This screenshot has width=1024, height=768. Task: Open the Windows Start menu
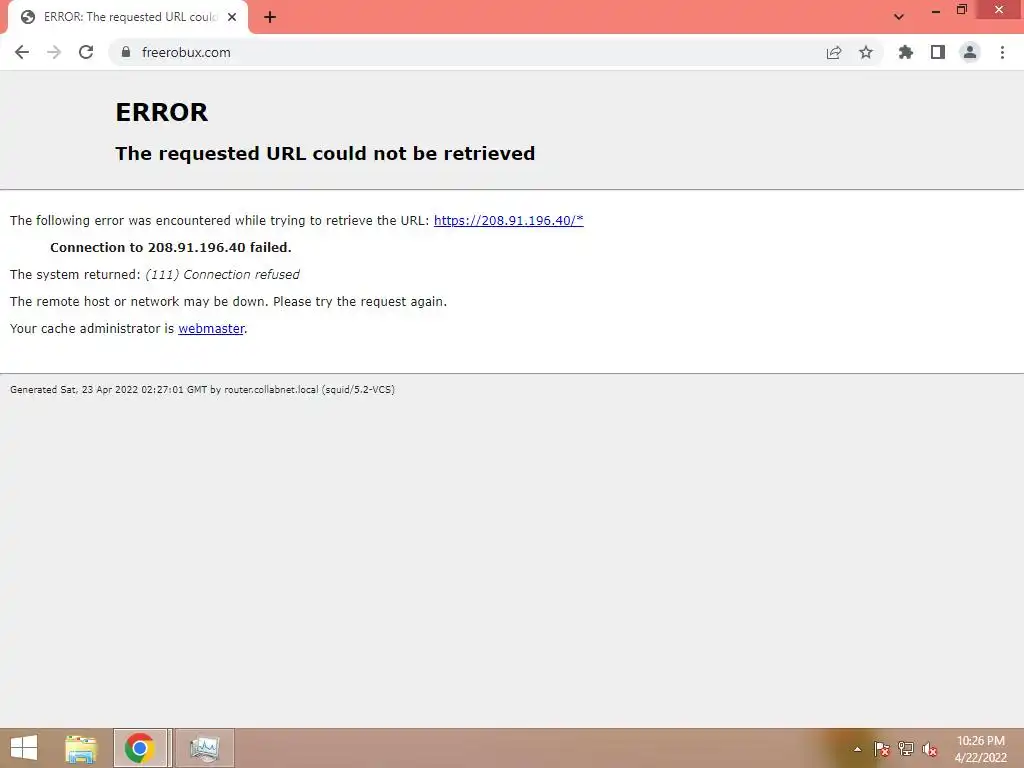pyautogui.click(x=24, y=748)
